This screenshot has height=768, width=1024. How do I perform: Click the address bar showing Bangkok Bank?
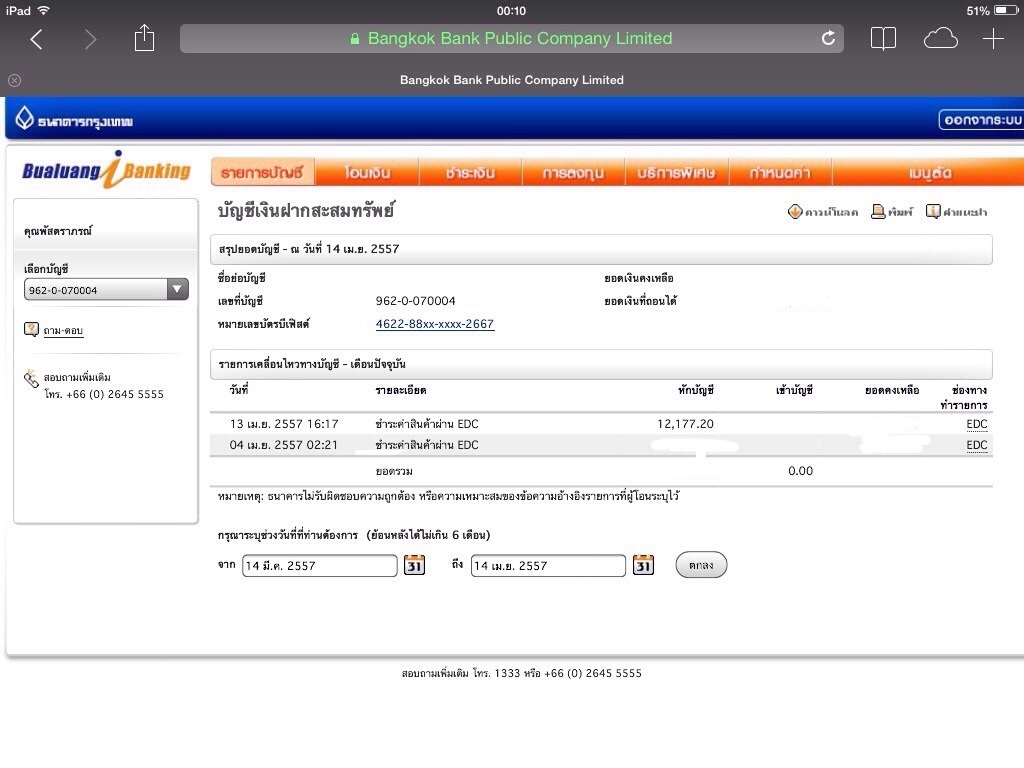click(x=512, y=39)
